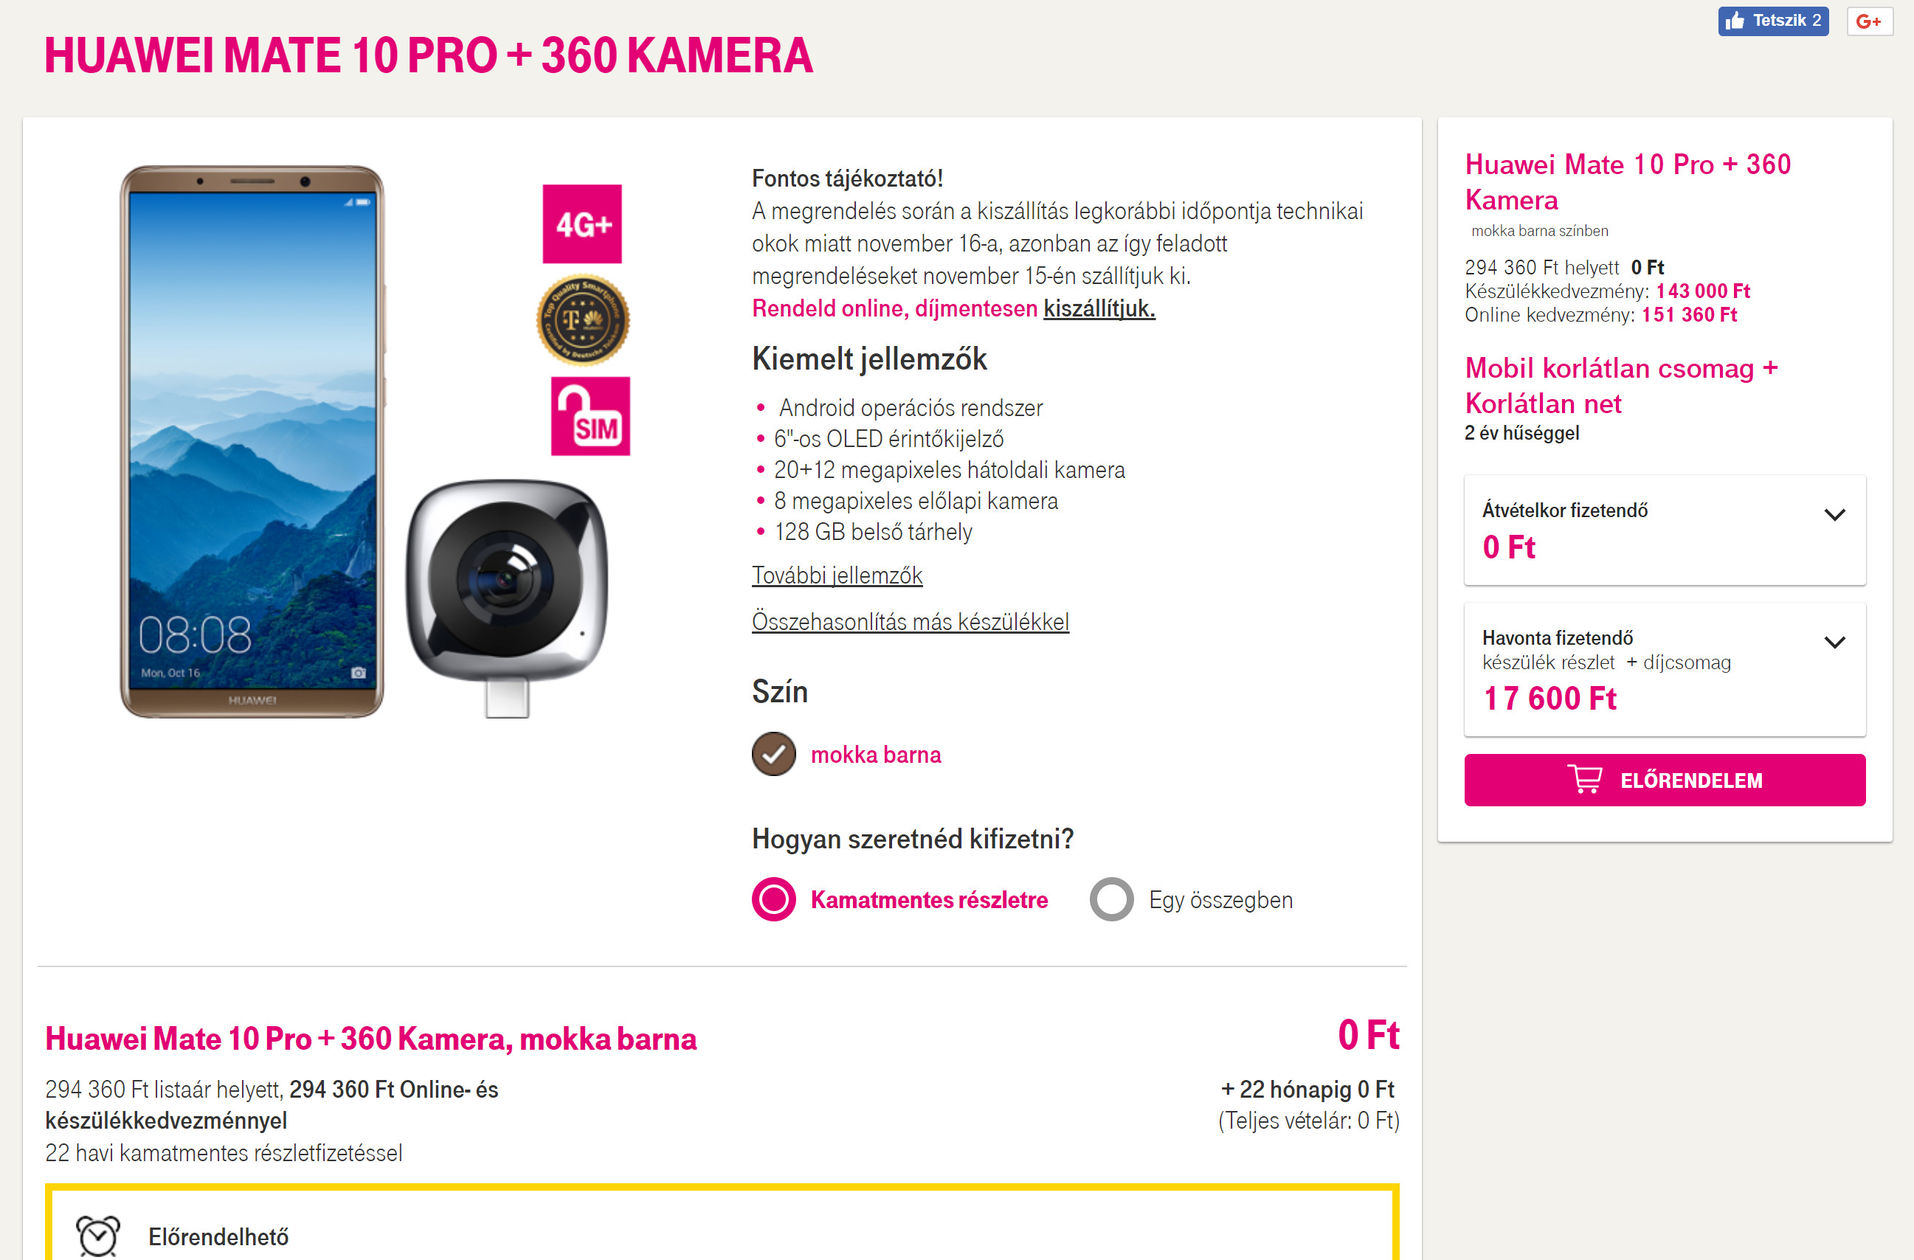Click the kiszállítjuk delivery link
The width and height of the screenshot is (1914, 1260).
[x=1099, y=308]
